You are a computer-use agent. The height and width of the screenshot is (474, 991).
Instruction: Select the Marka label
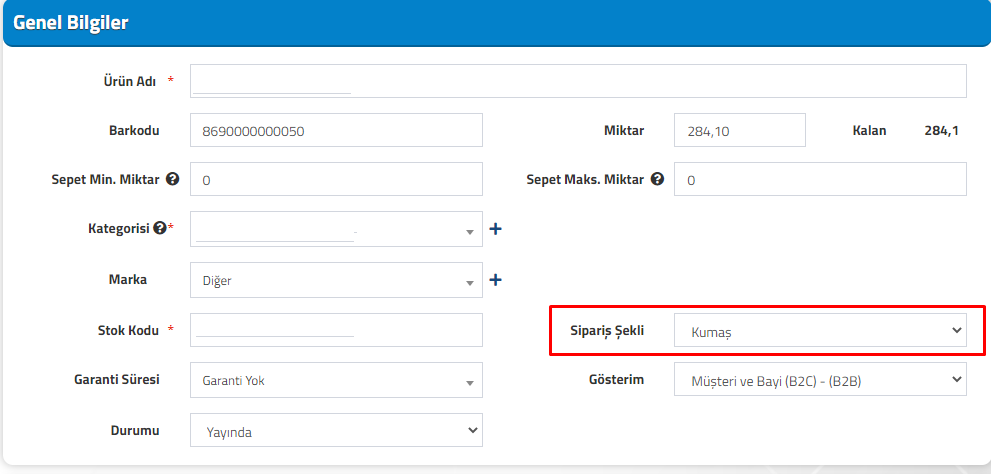click(128, 279)
